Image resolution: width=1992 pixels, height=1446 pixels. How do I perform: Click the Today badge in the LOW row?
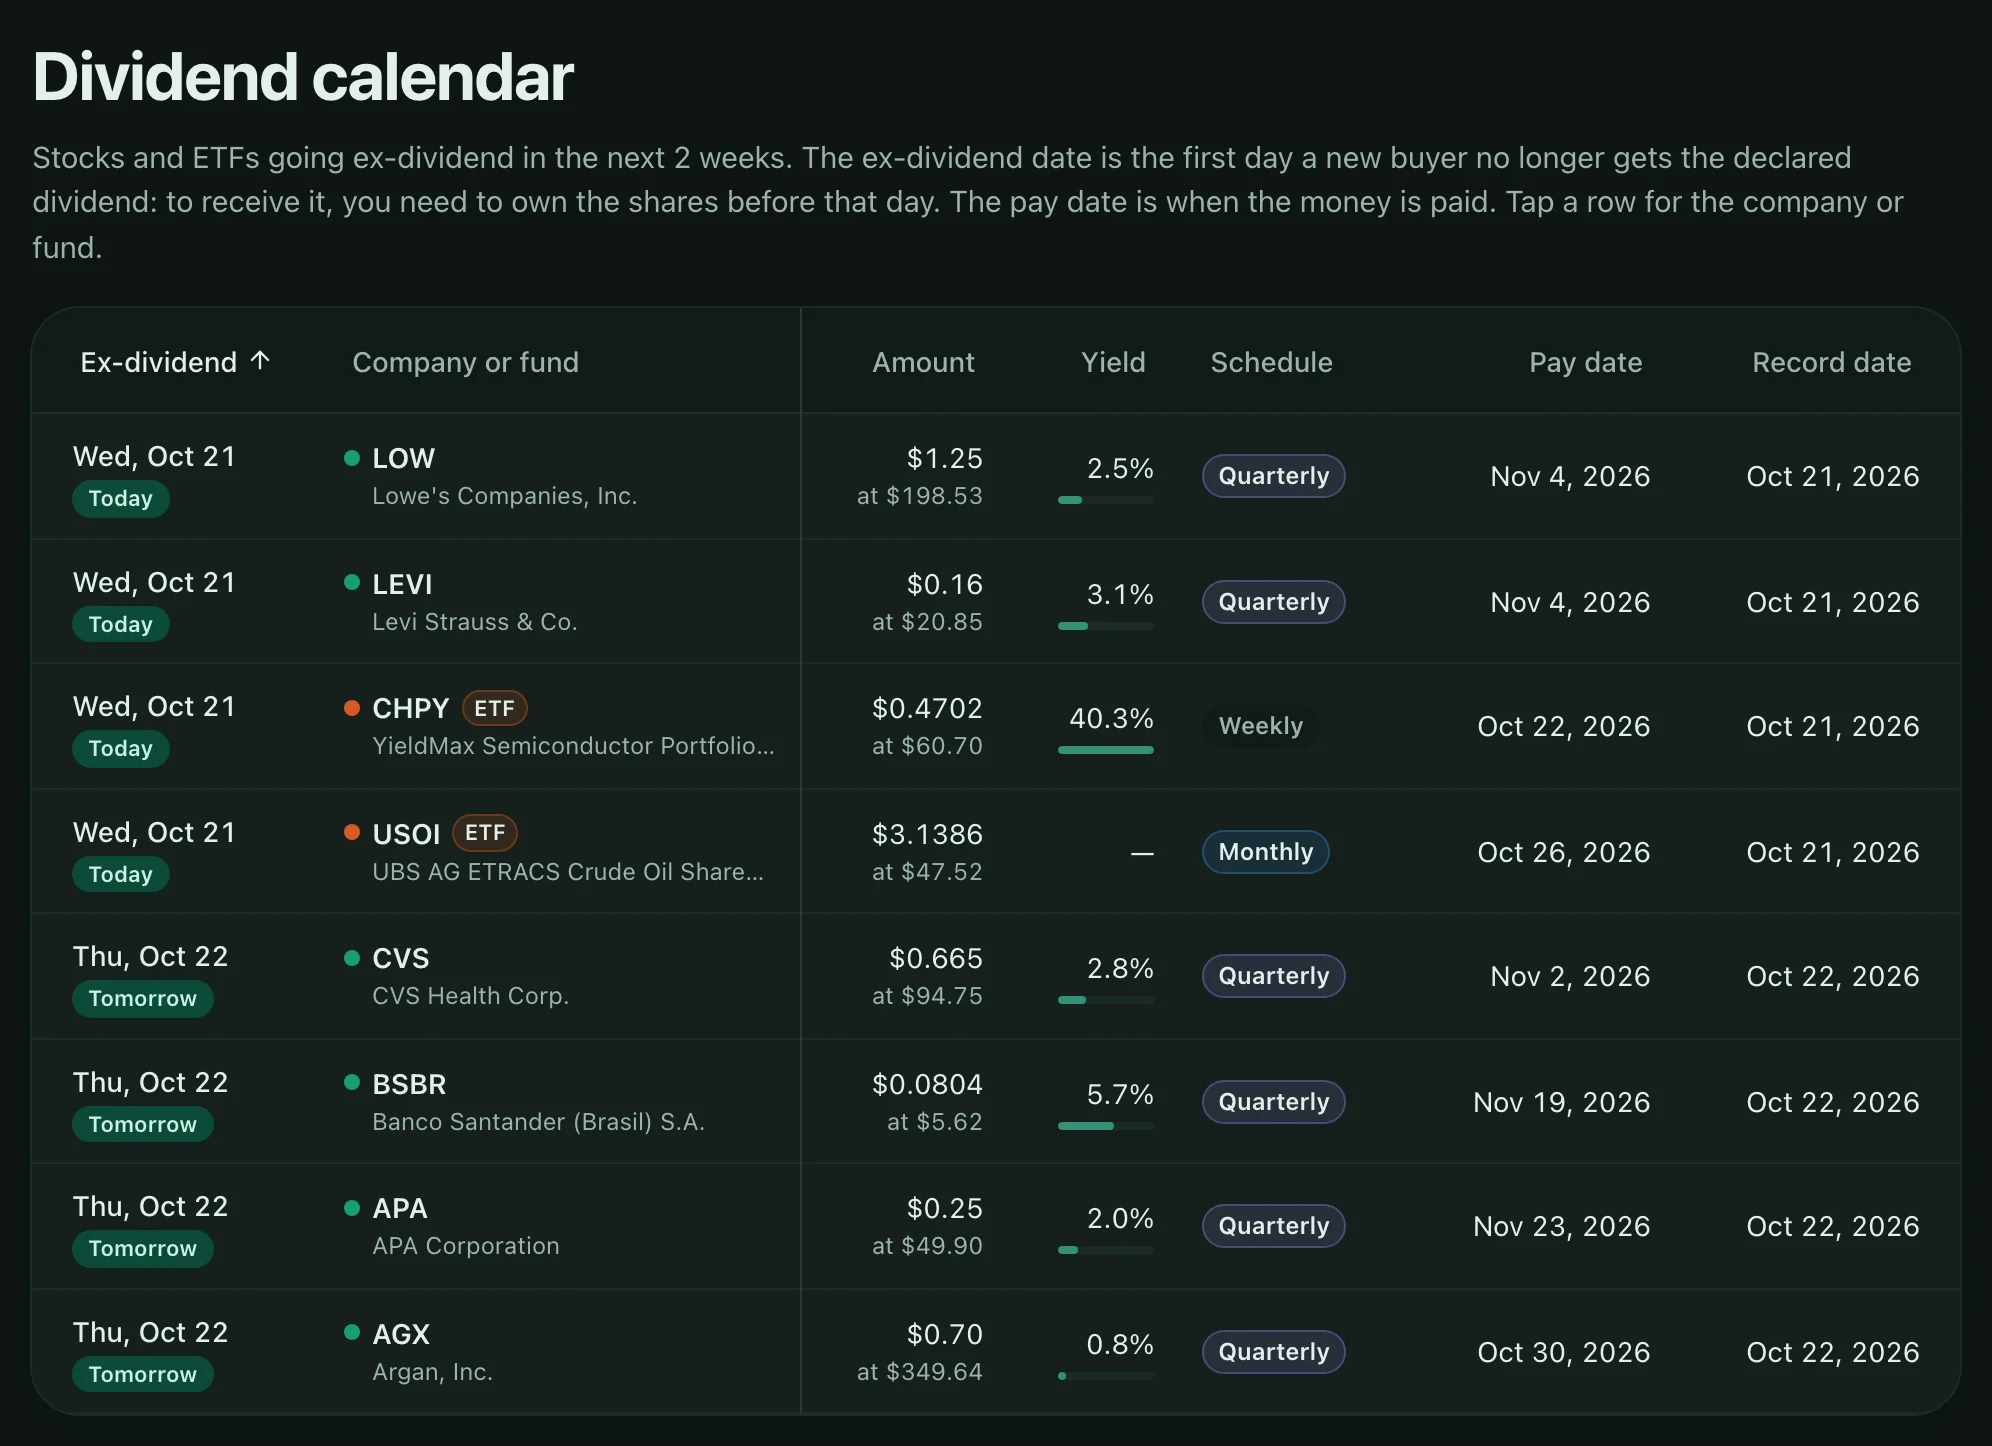[x=120, y=498]
